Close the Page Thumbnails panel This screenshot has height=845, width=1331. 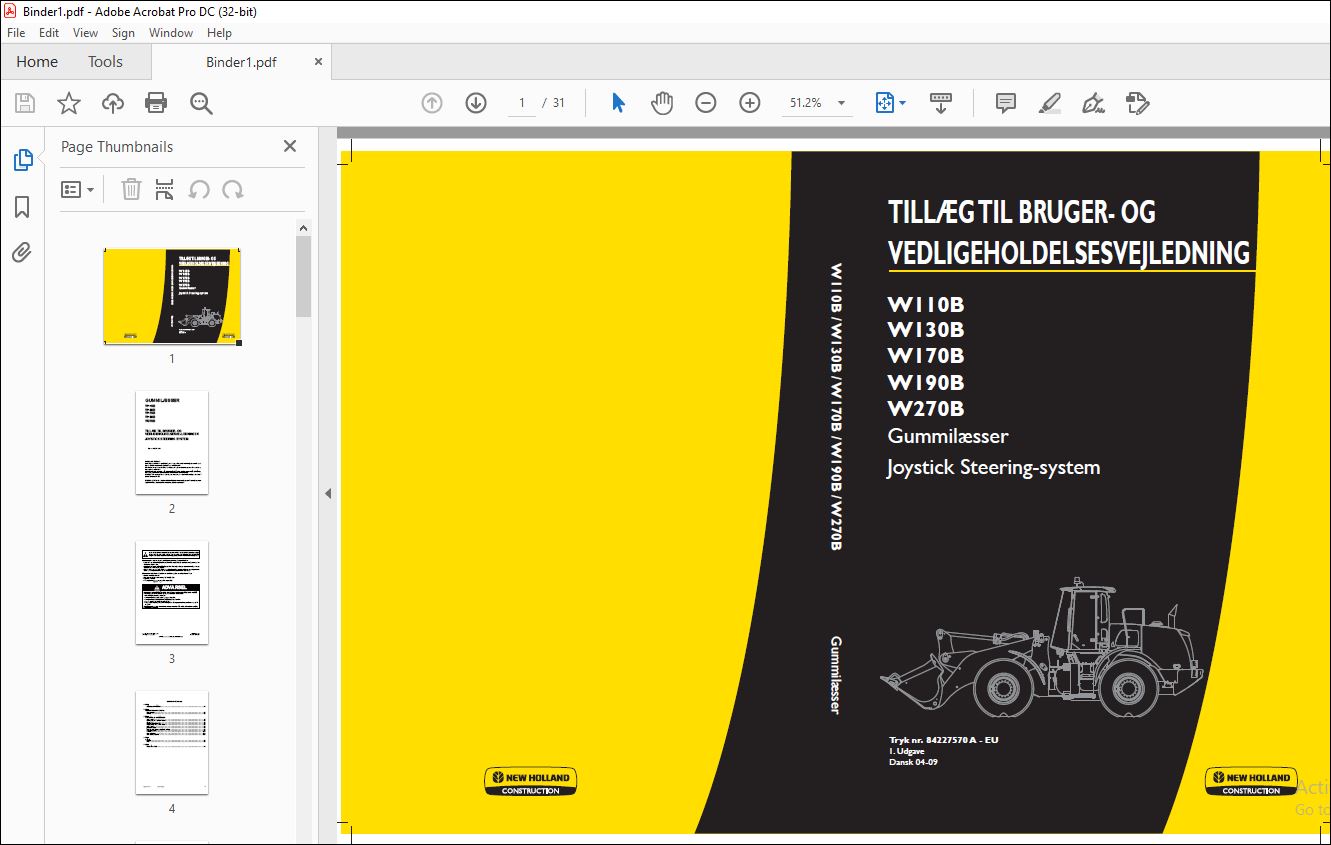click(x=290, y=146)
